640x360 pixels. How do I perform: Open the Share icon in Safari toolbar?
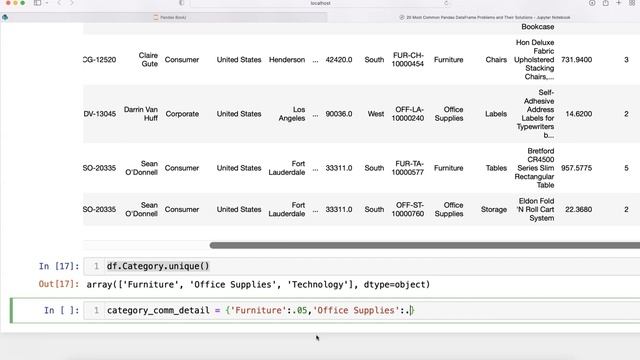tap(606, 3)
